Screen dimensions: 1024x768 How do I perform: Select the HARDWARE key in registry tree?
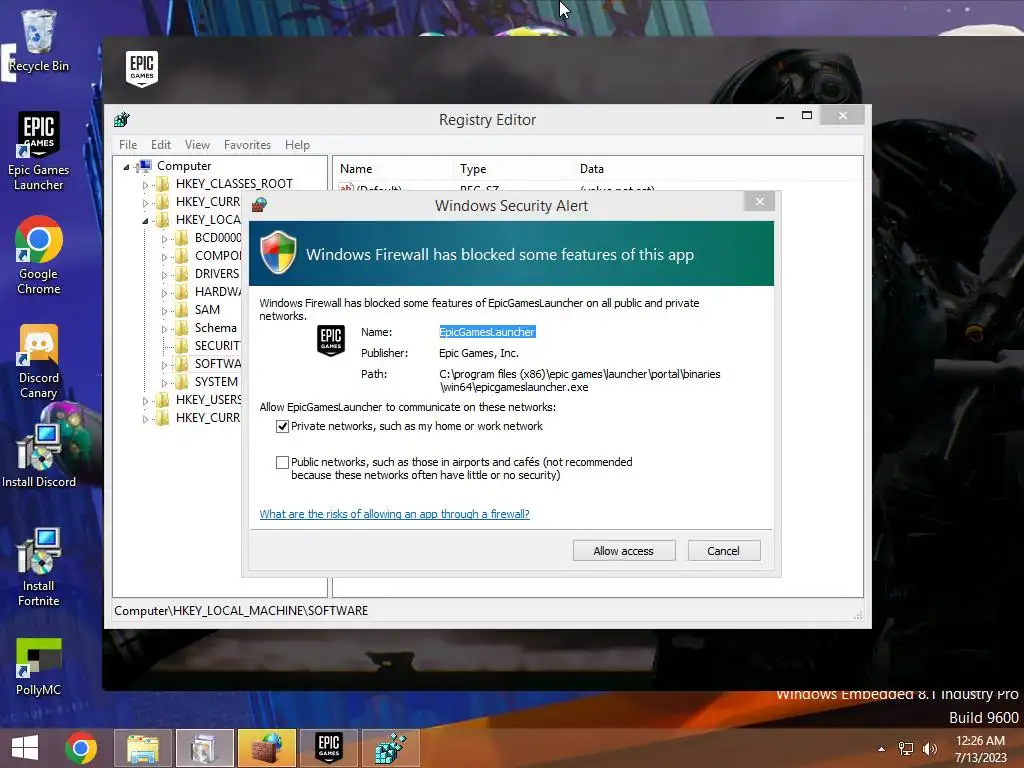point(217,291)
